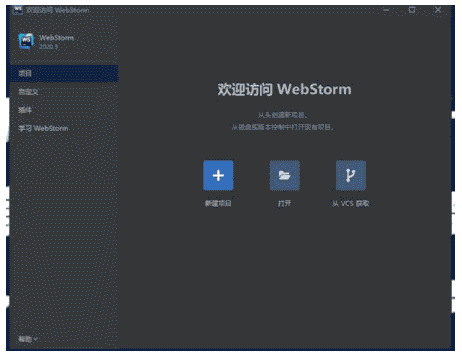
Task: Click the 欢迎访问 WebStorm heading
Action: pos(284,89)
